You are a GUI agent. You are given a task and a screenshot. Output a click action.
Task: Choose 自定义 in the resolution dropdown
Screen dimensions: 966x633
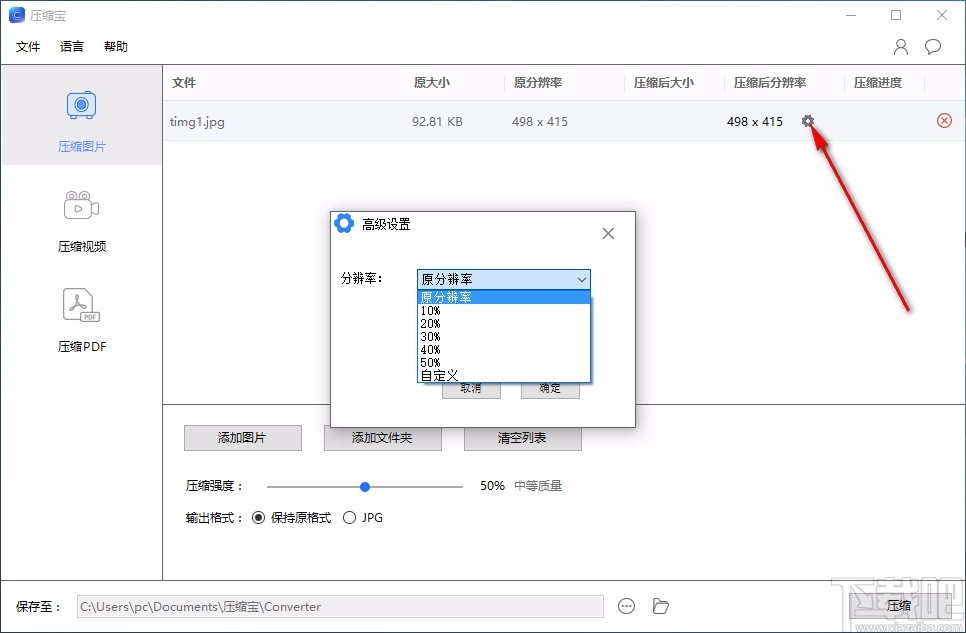tap(438, 375)
